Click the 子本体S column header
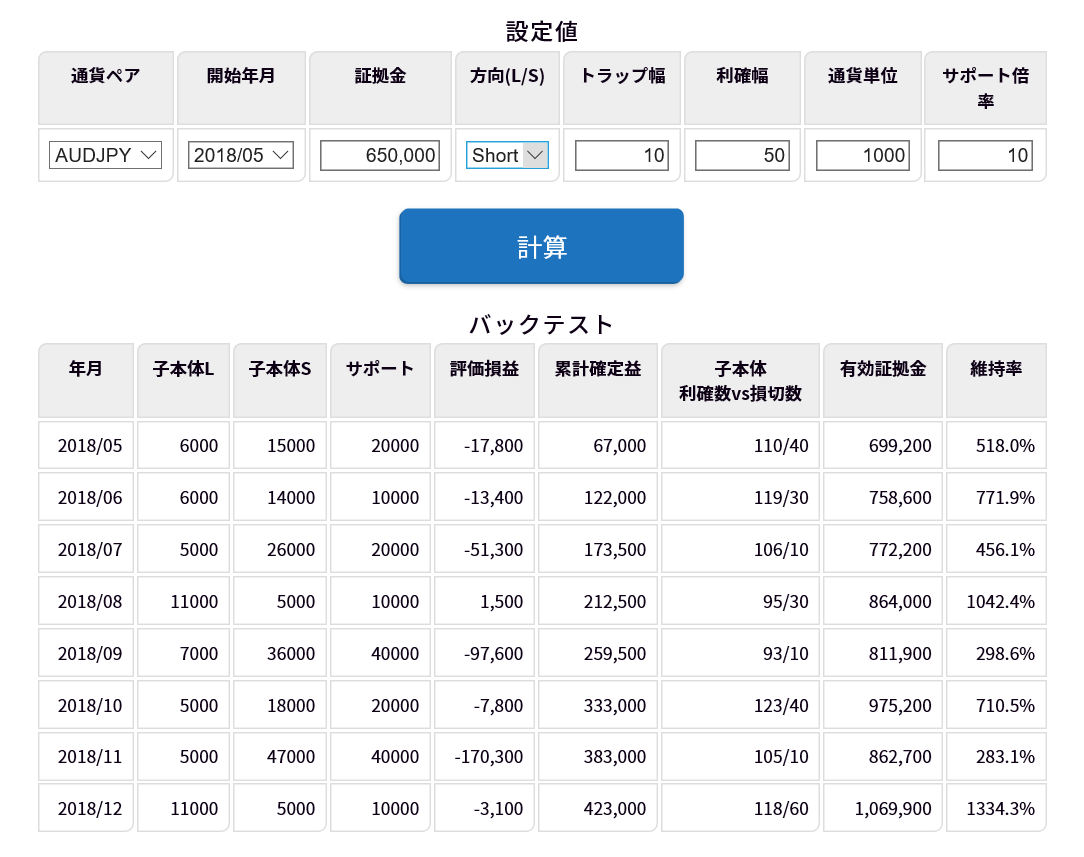The width and height of the screenshot is (1084, 857). tap(280, 380)
